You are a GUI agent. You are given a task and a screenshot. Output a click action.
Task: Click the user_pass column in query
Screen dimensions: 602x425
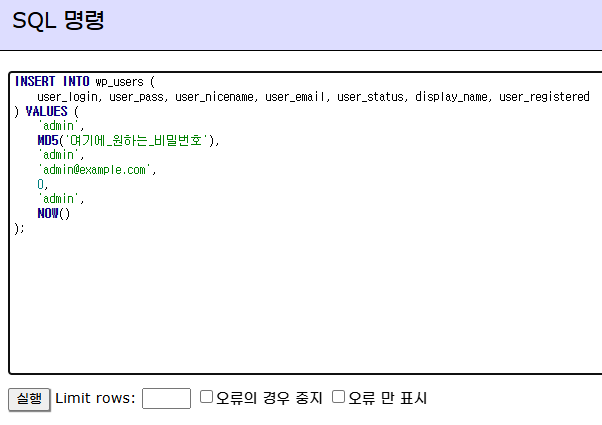click(137, 96)
